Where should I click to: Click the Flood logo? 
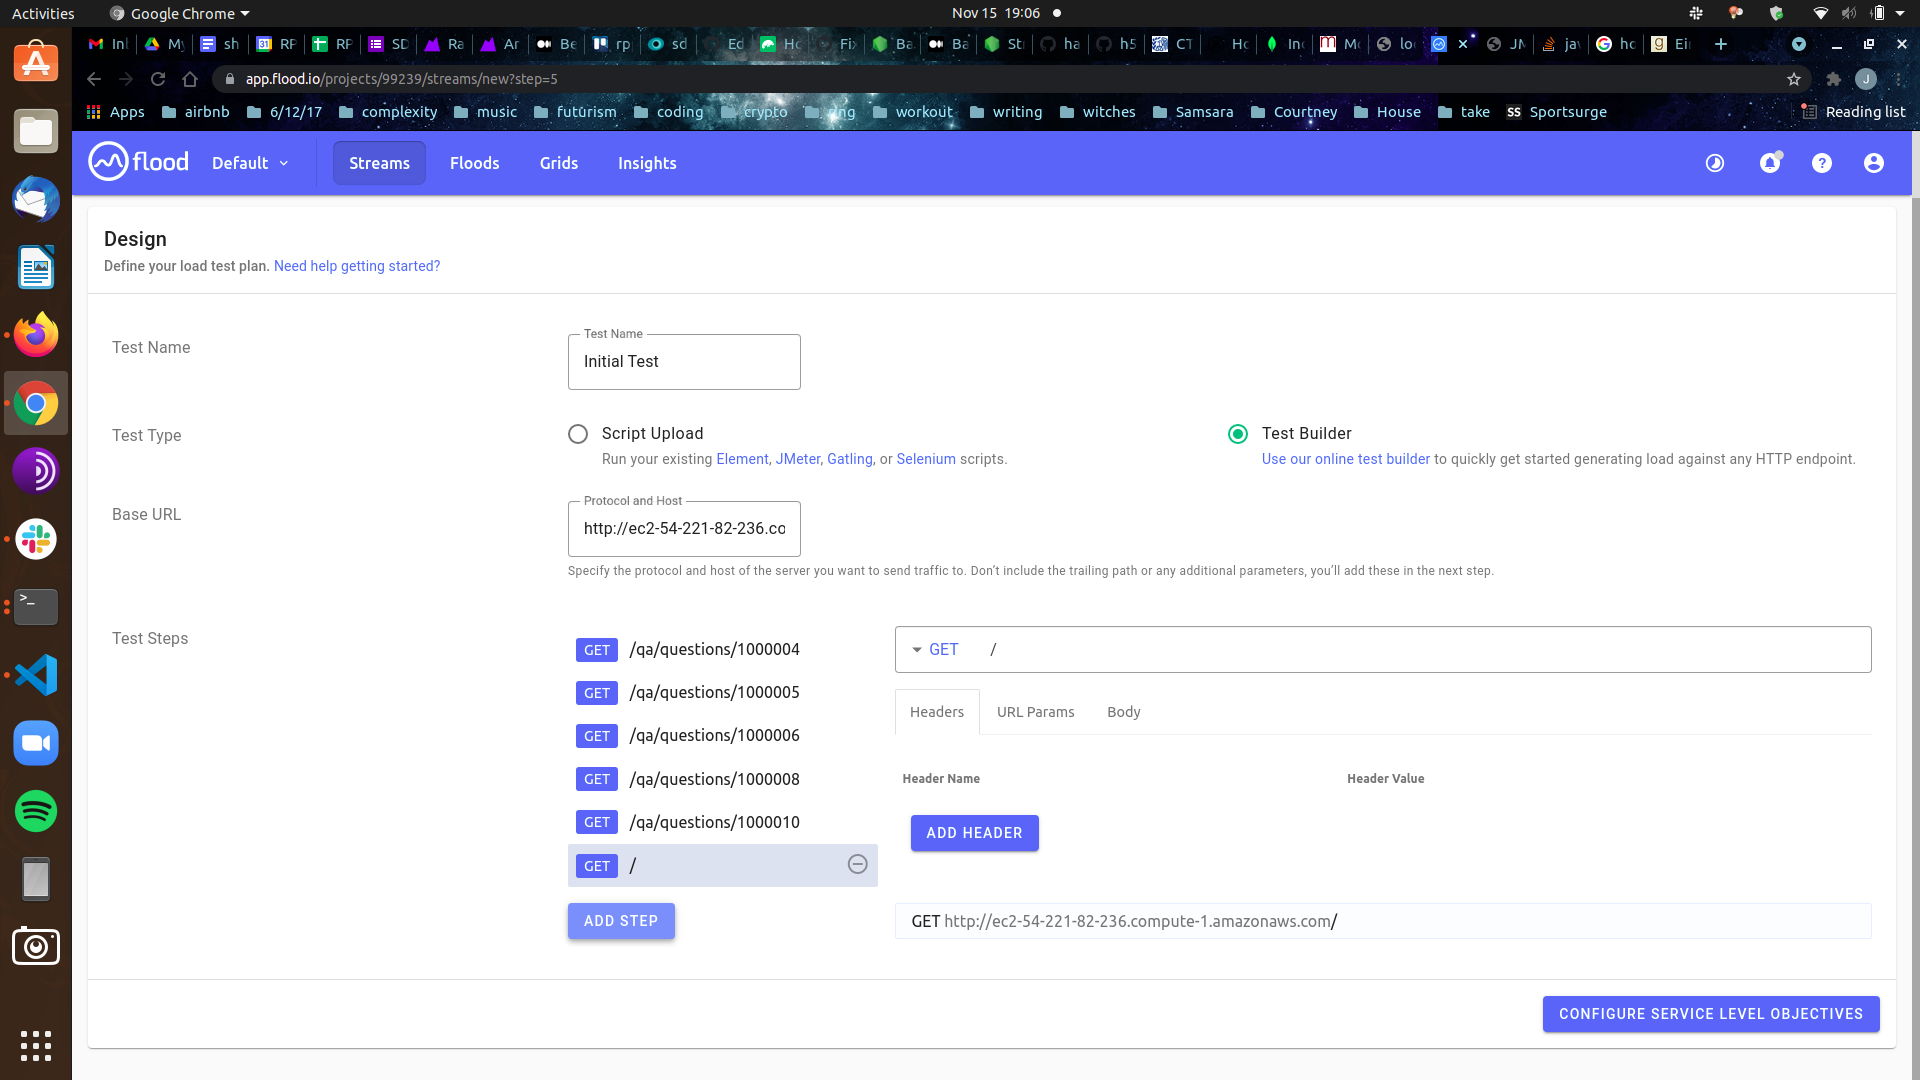point(137,161)
